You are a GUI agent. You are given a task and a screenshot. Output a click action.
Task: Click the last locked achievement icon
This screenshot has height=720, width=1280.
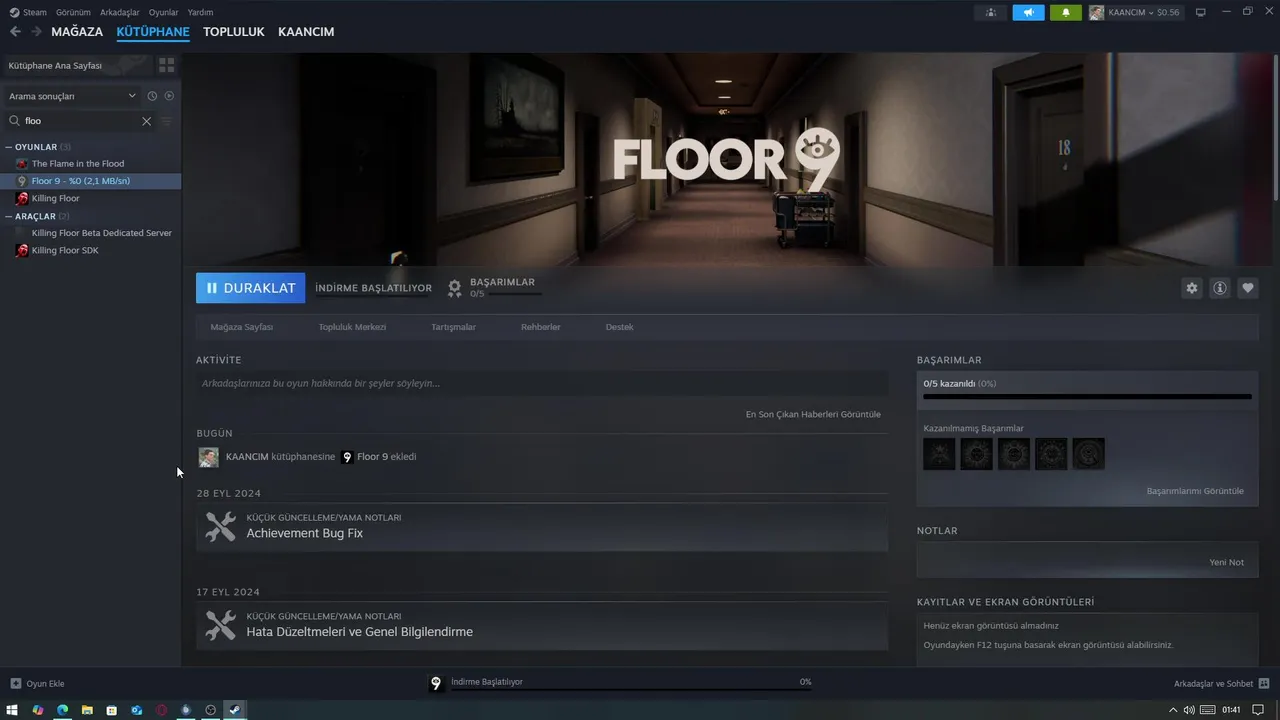point(1089,454)
